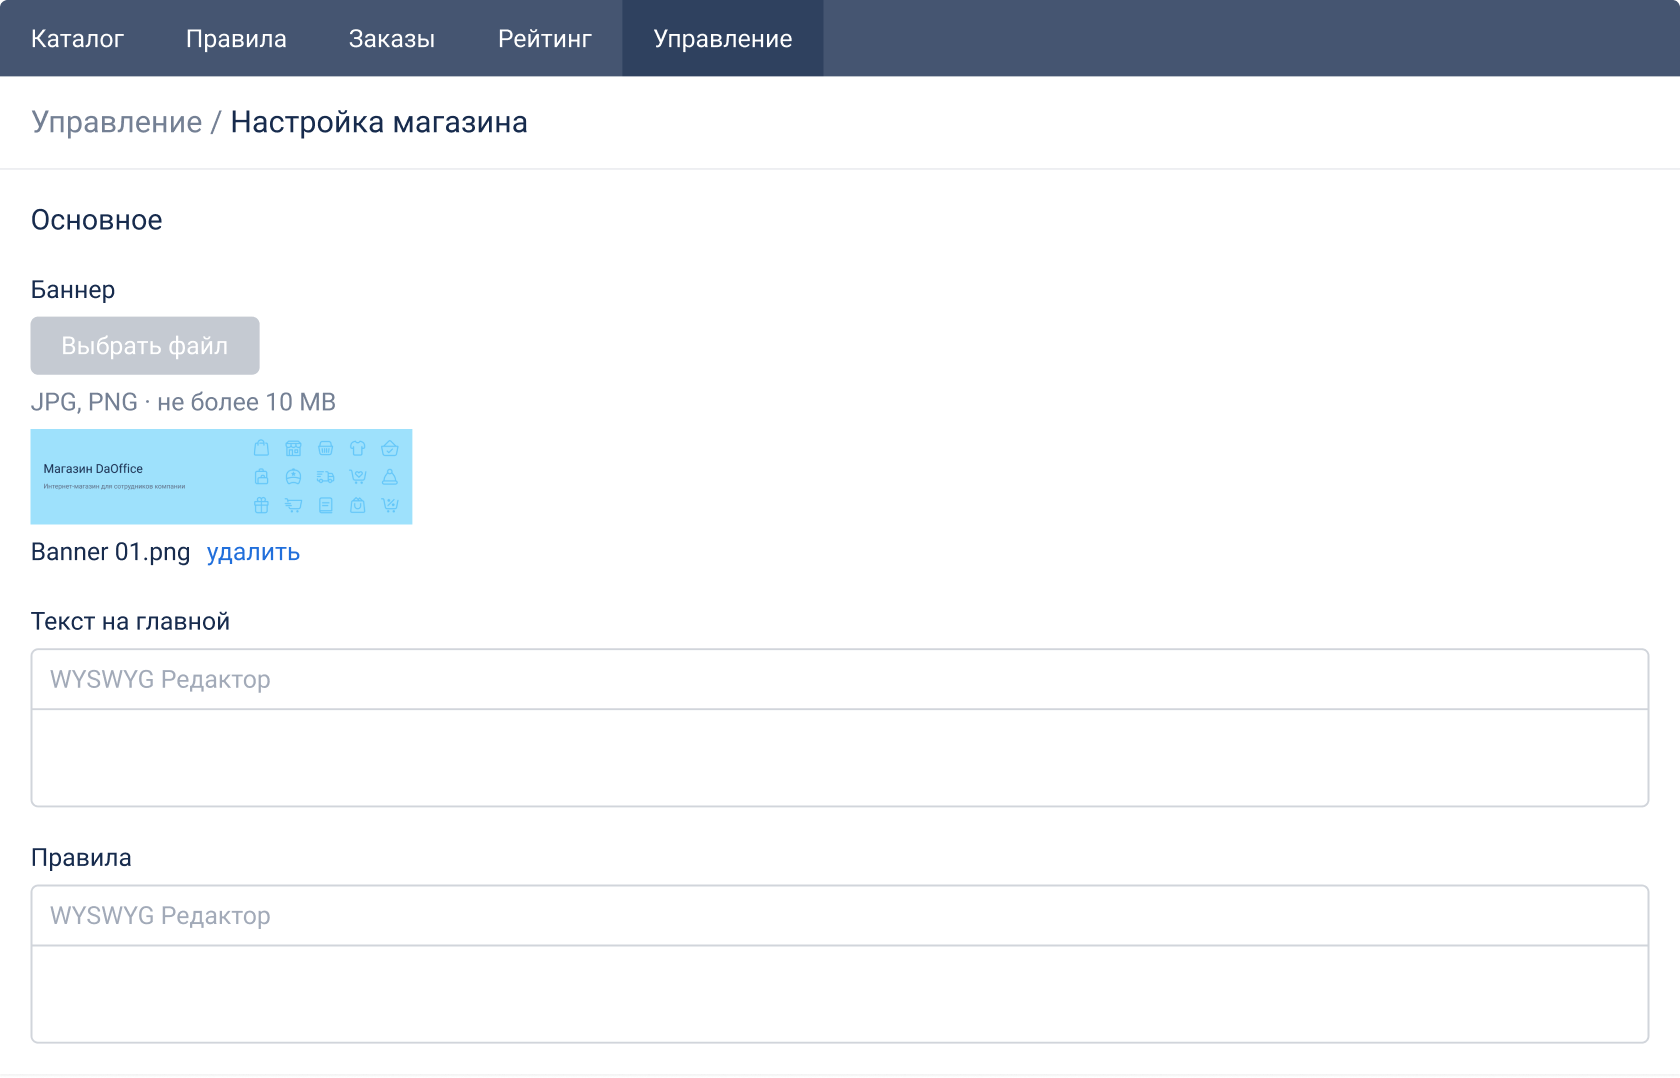Click WYSWYG toolbar of the Правила editor
This screenshot has height=1078, width=1680.
click(x=840, y=916)
